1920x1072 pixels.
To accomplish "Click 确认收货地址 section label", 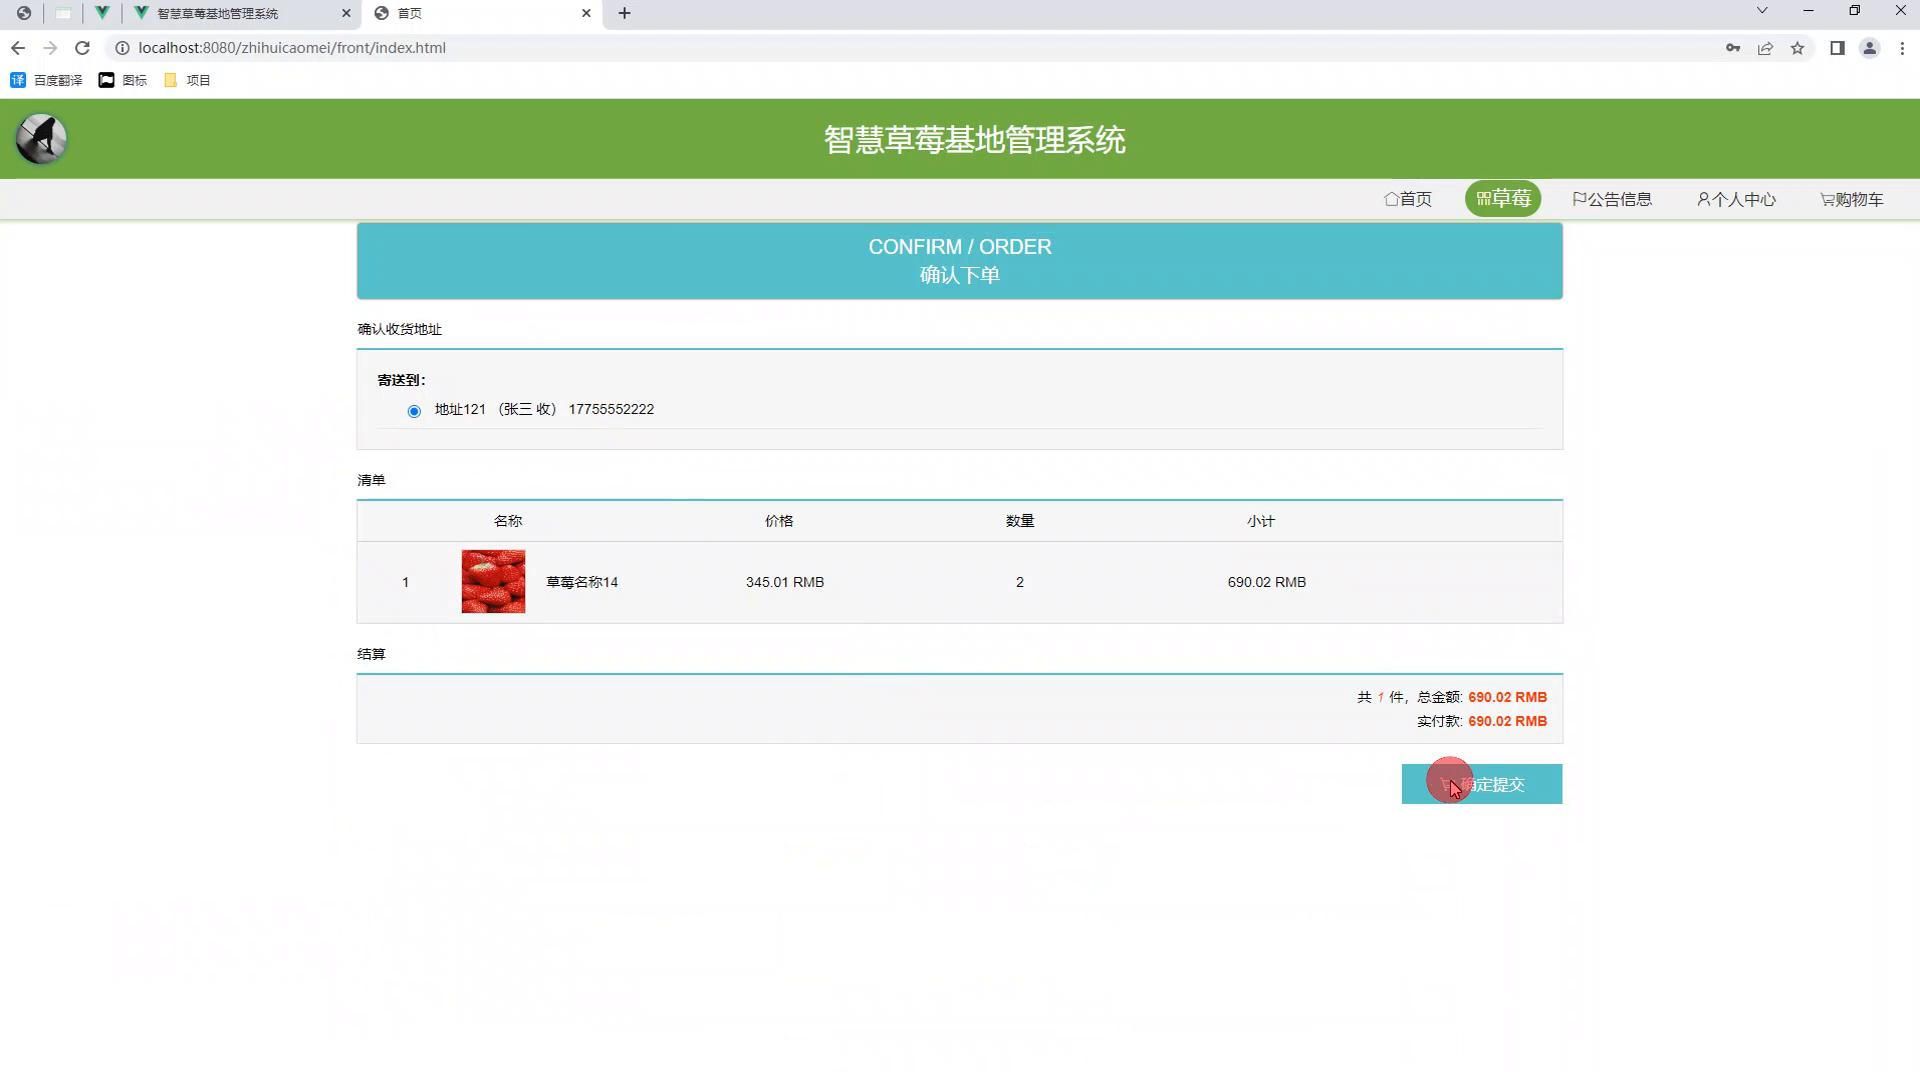I will (x=400, y=329).
